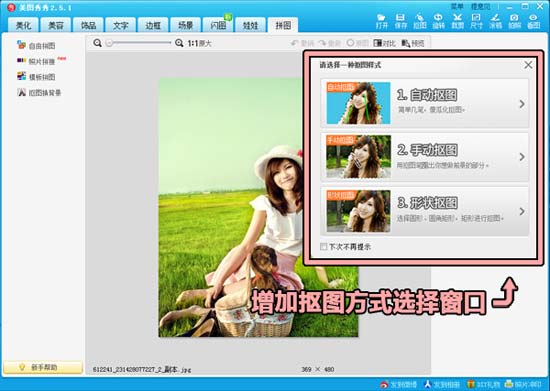The image size is (550, 391).
Task: Click the 1:1 原大 actual size button
Action: point(200,43)
